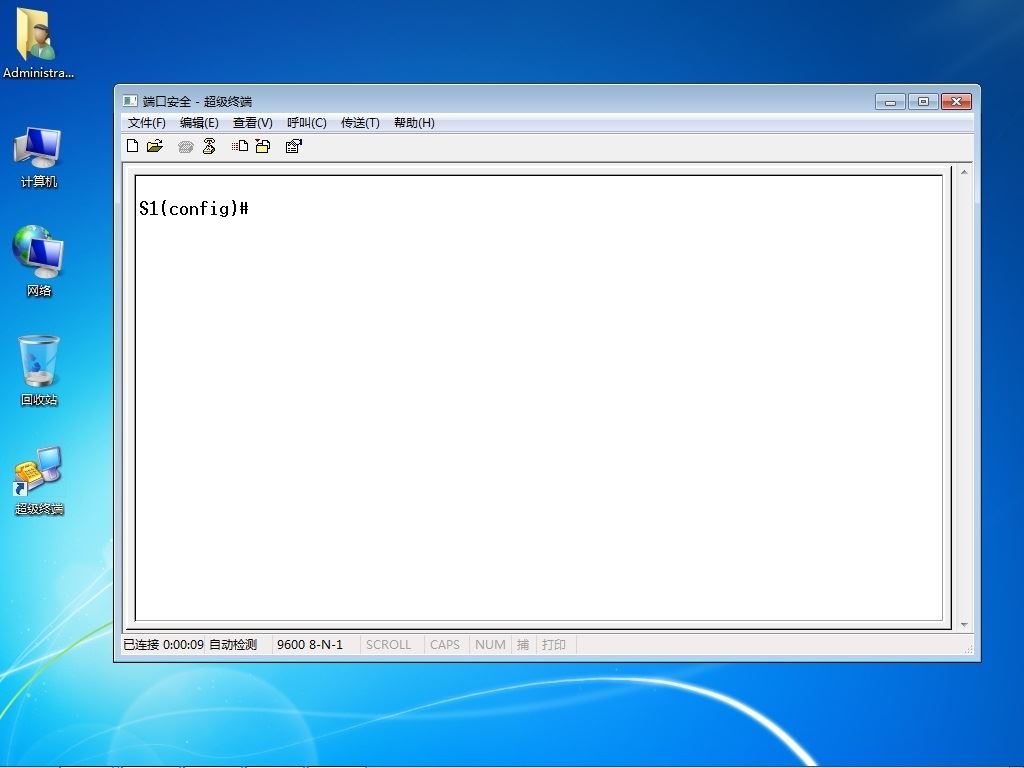Click the Receive file toolbar icon
Screen dimensions: 1024x768
pyautogui.click(x=263, y=146)
